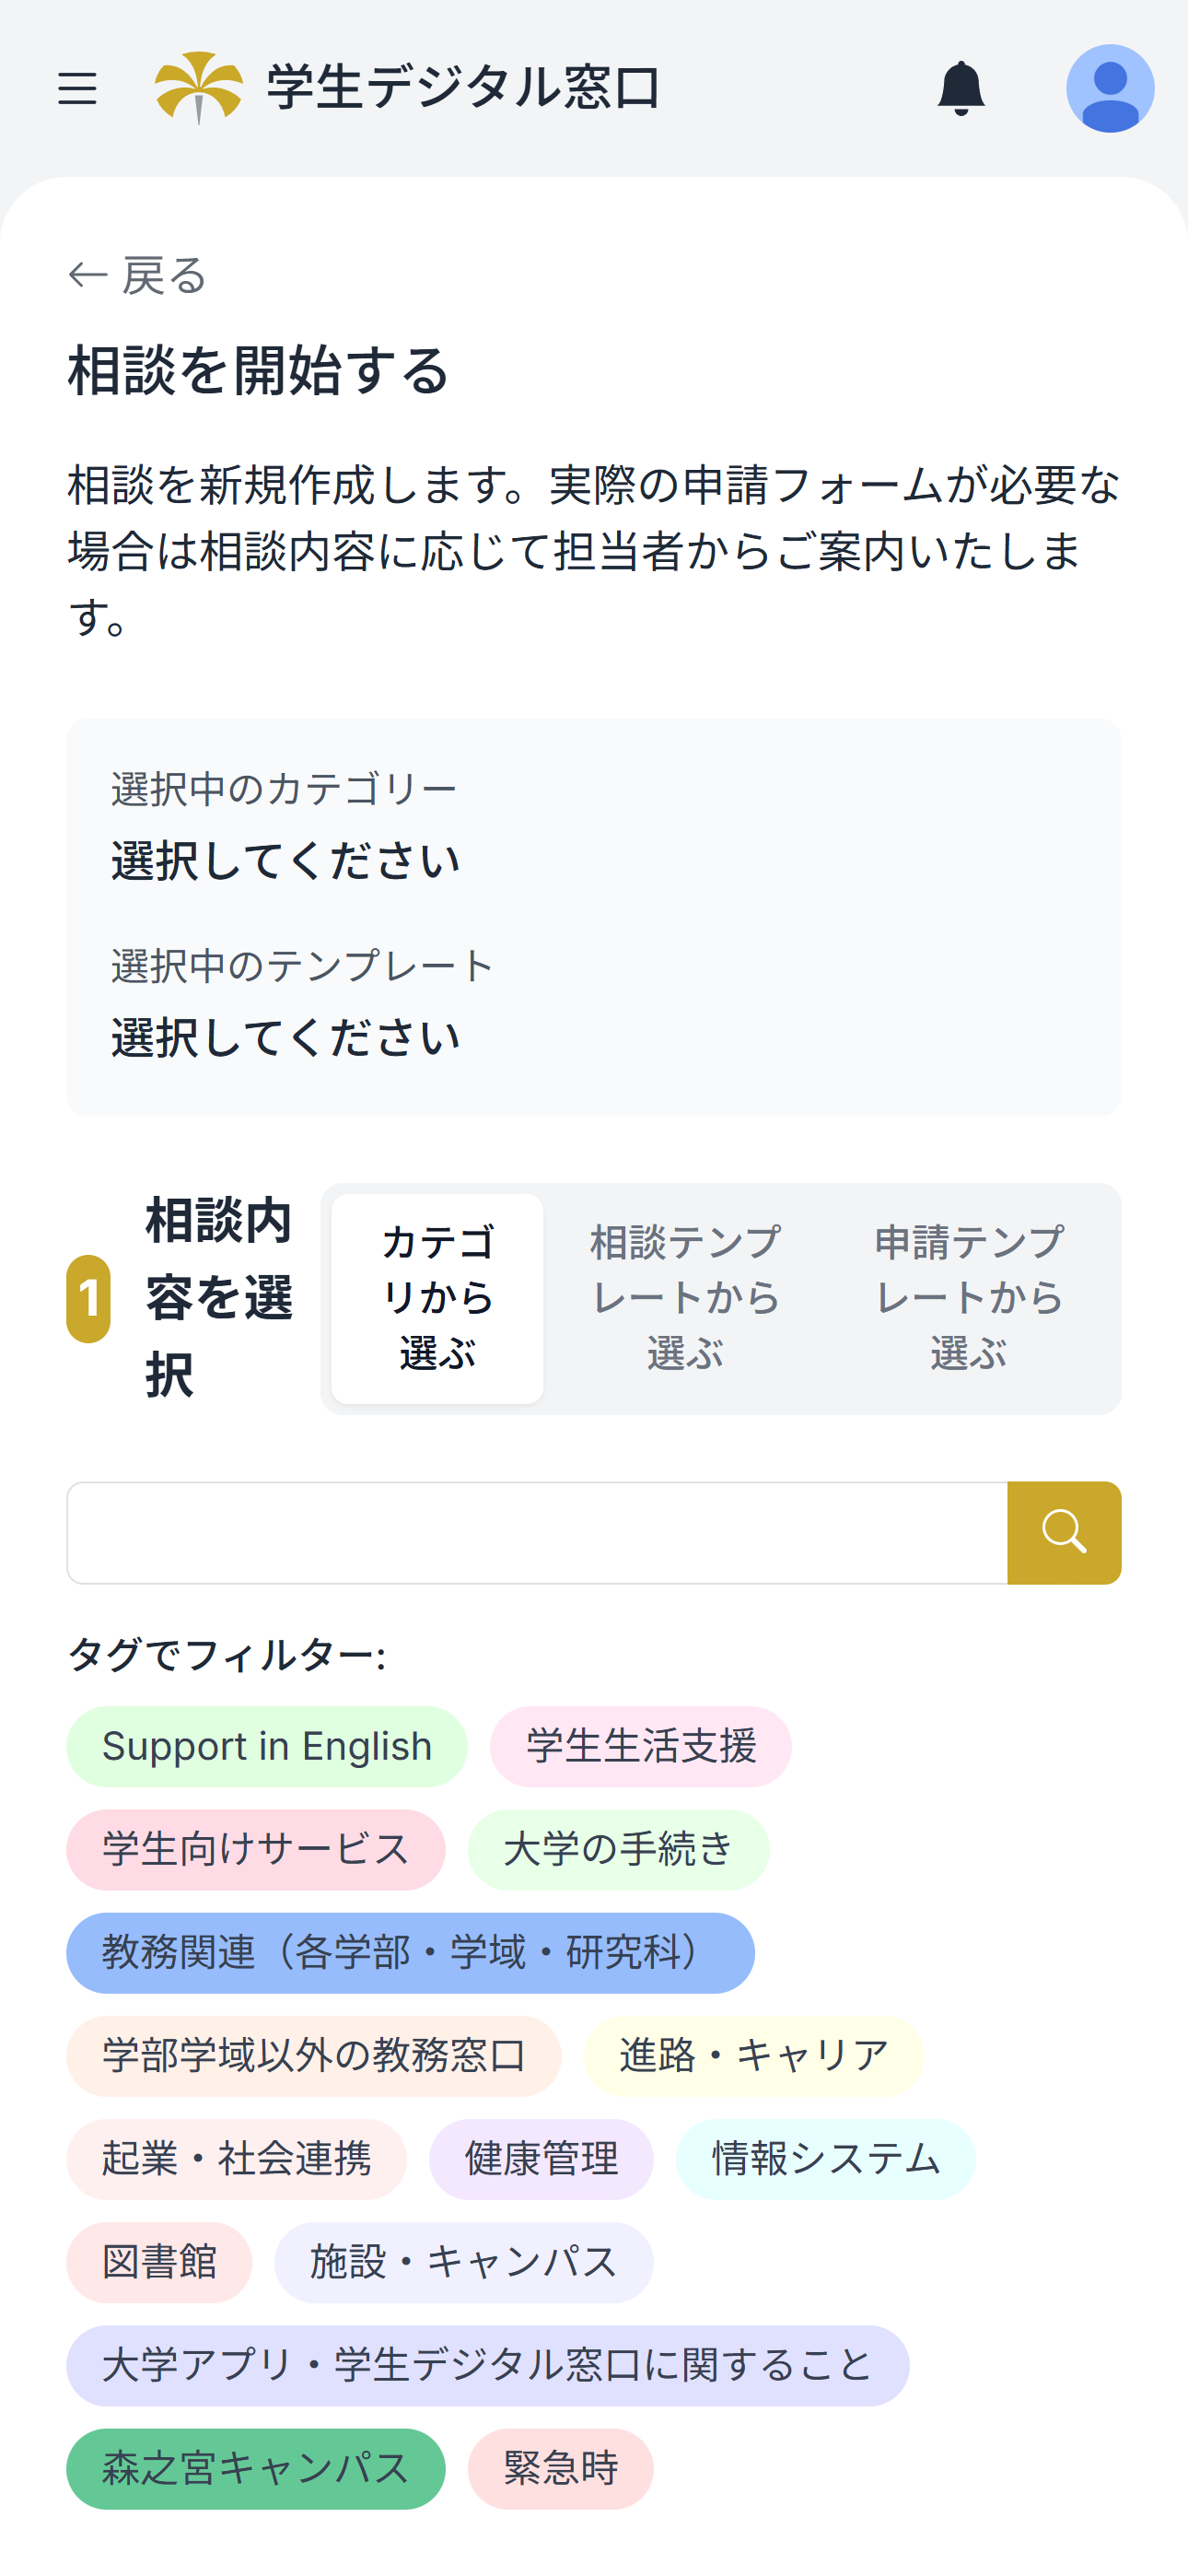This screenshot has width=1188, height=2576.
Task: Click the category search input field
Action: pyautogui.click(x=537, y=1532)
